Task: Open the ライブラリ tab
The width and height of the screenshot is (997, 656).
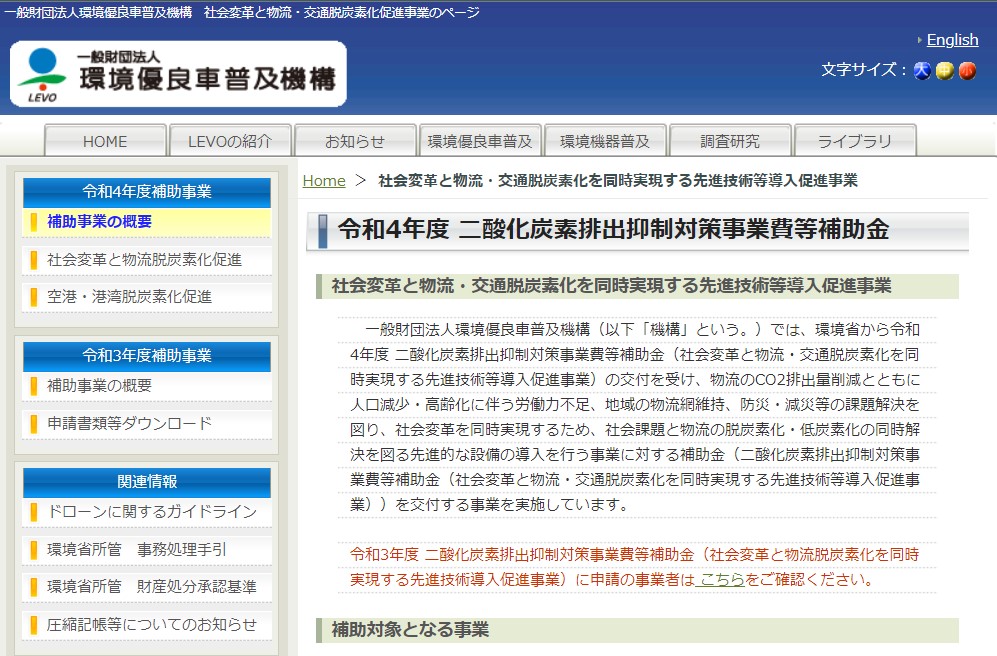Action: pyautogui.click(x=855, y=141)
